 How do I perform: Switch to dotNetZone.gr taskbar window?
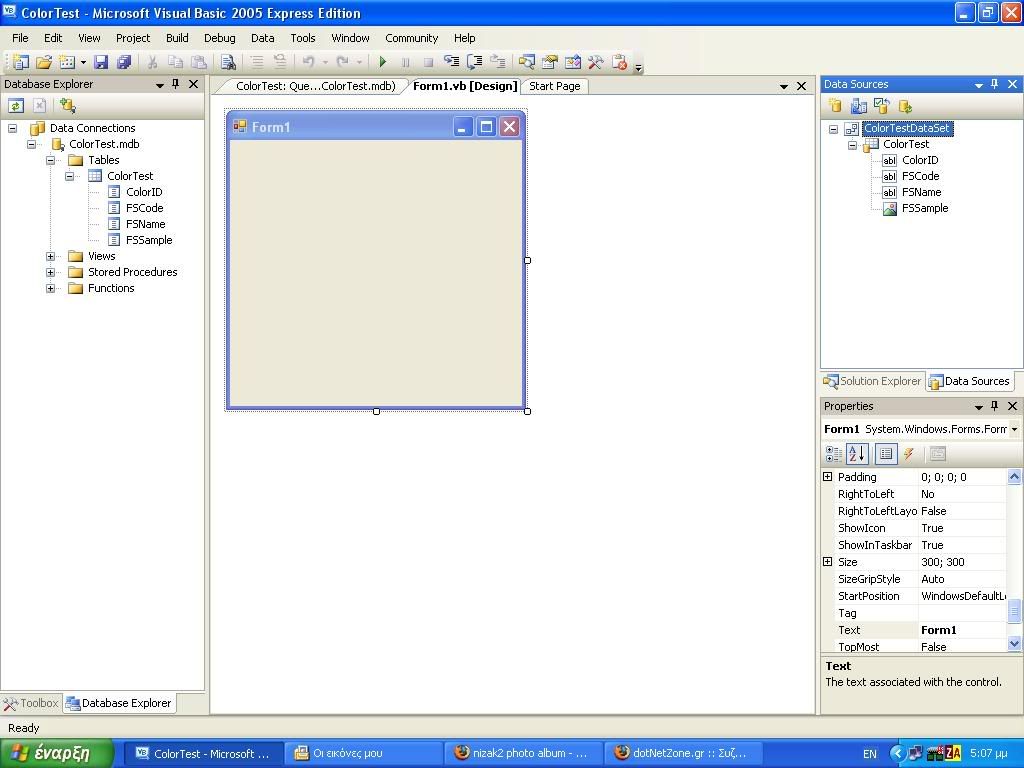tap(683, 753)
